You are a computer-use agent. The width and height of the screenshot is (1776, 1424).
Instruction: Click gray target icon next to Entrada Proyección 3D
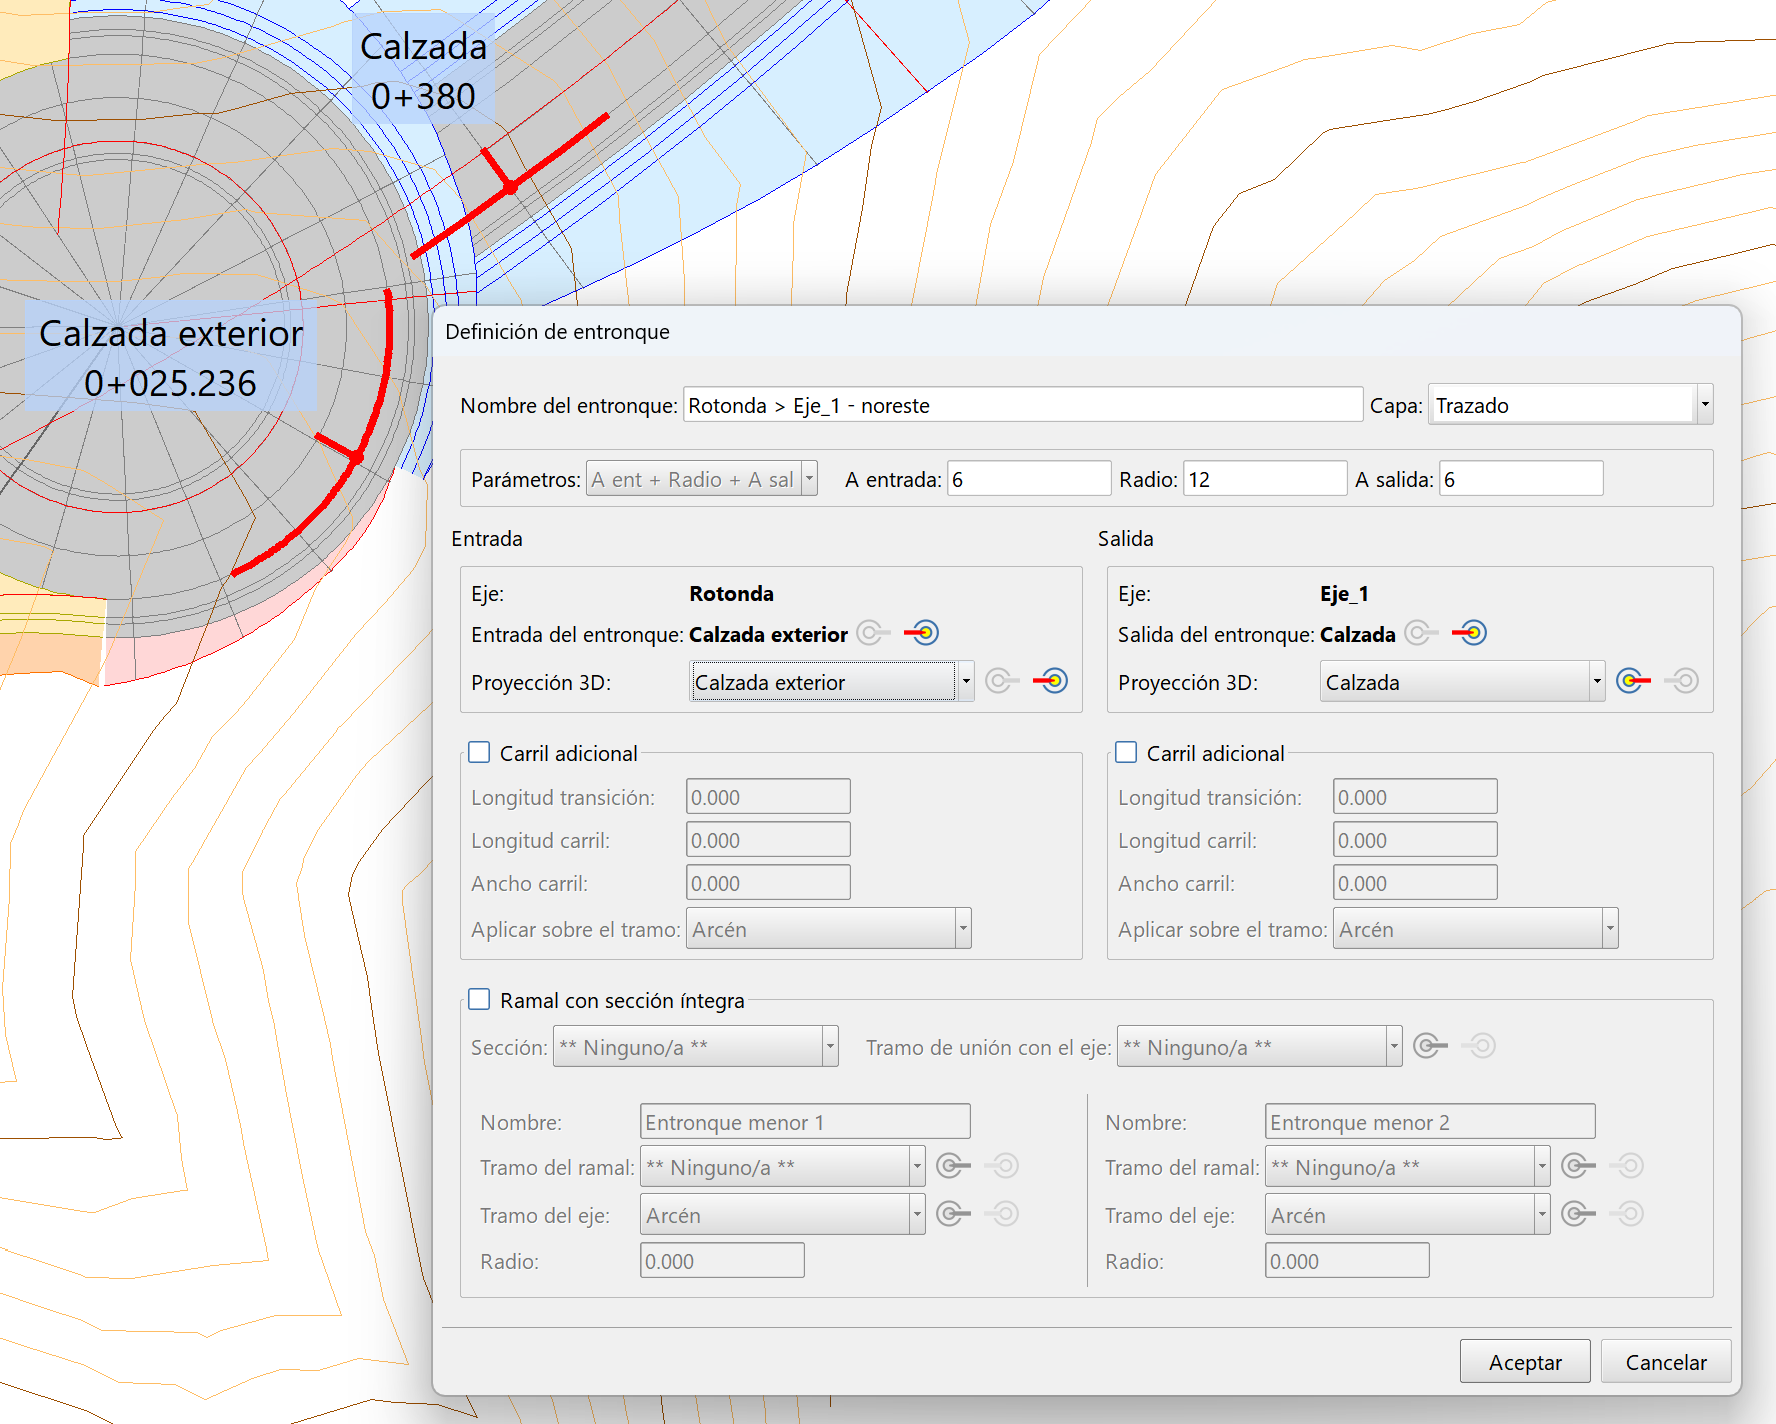[x=1002, y=681]
